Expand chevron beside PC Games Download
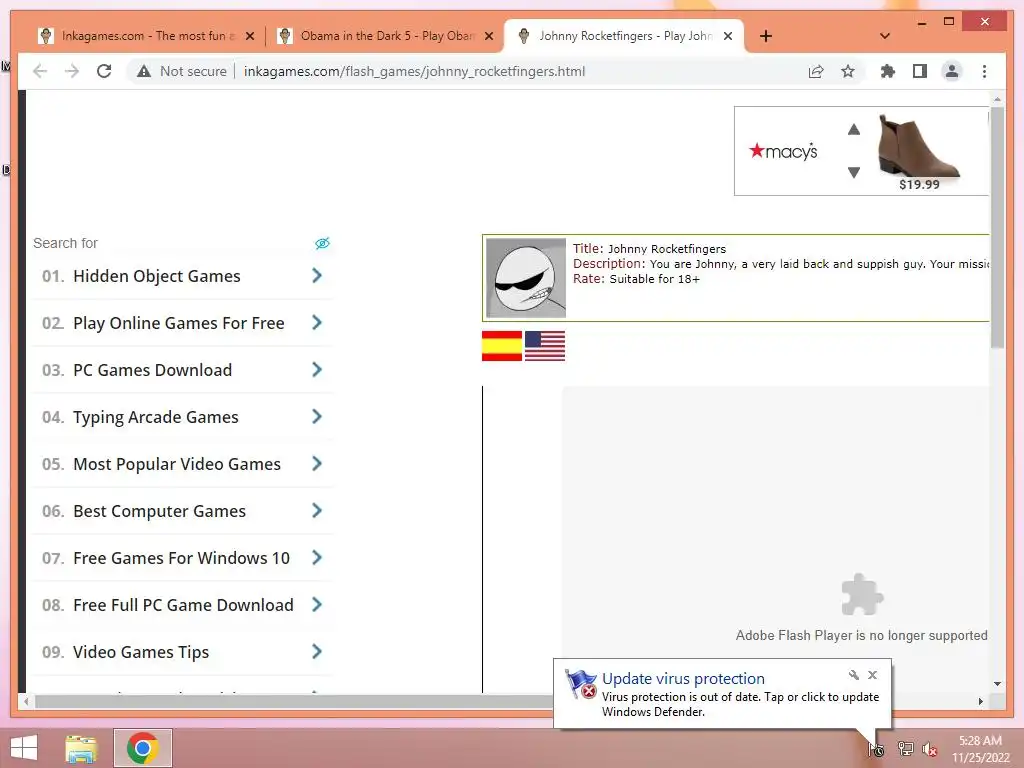 pyautogui.click(x=317, y=370)
